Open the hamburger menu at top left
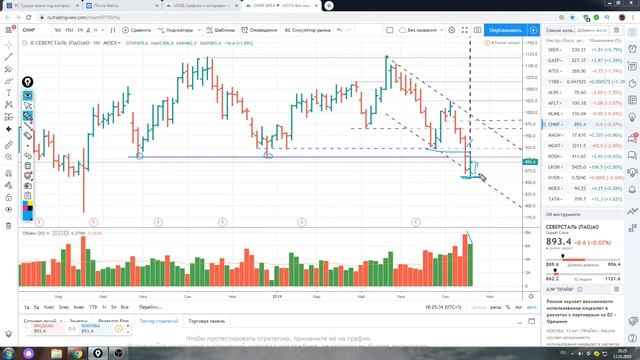This screenshot has width=640, height=360. tap(9, 30)
